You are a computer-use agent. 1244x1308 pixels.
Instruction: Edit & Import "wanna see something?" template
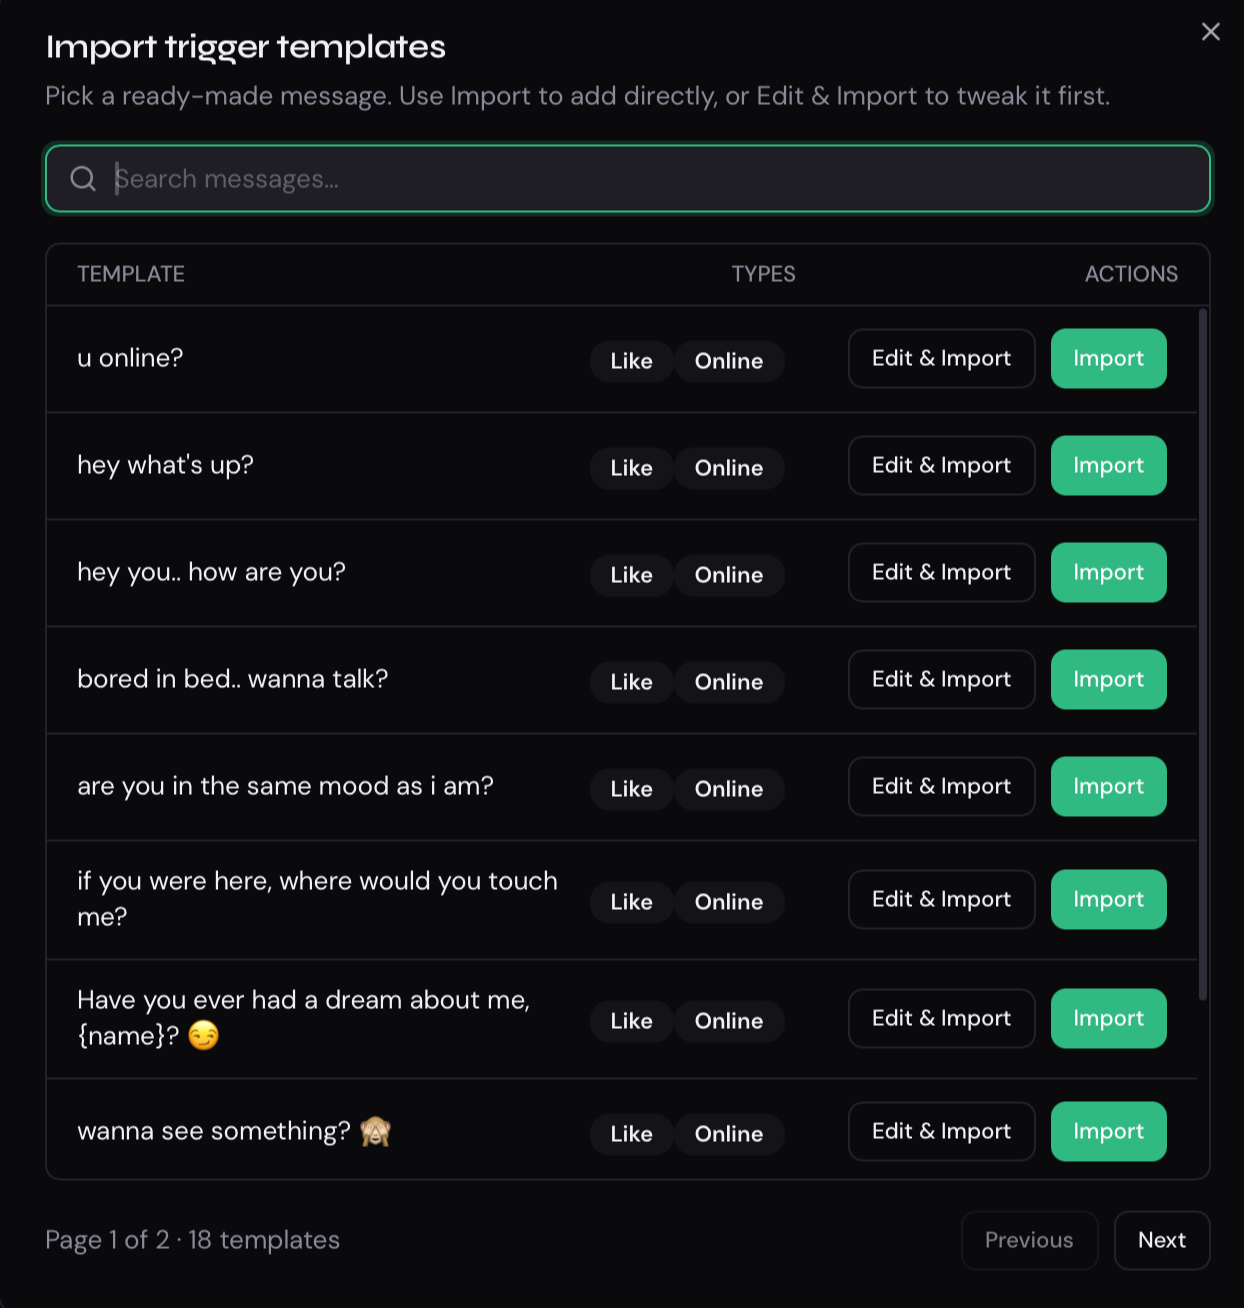click(941, 1131)
